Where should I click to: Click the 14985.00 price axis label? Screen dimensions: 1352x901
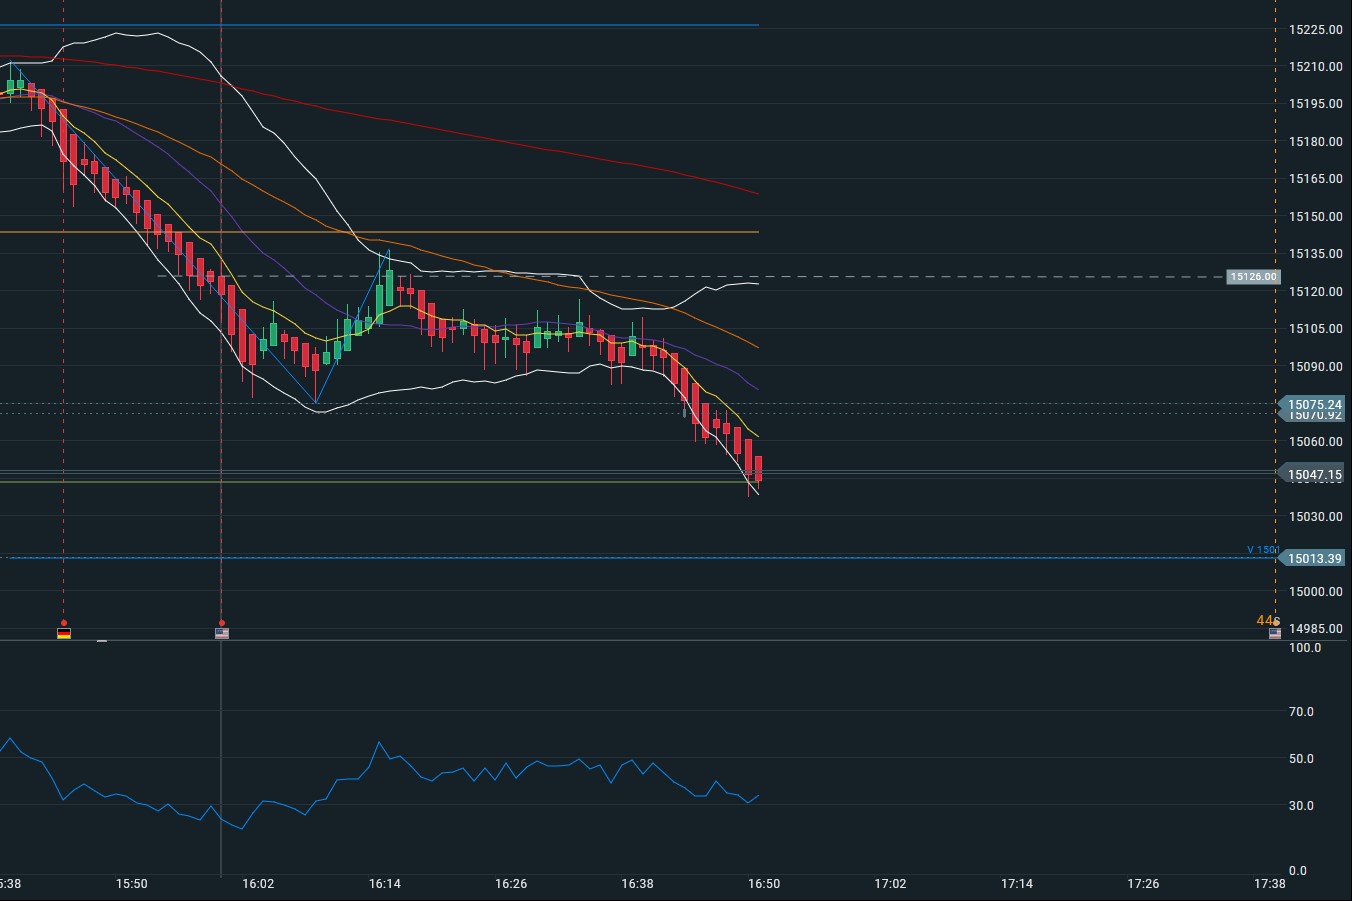coord(1315,629)
